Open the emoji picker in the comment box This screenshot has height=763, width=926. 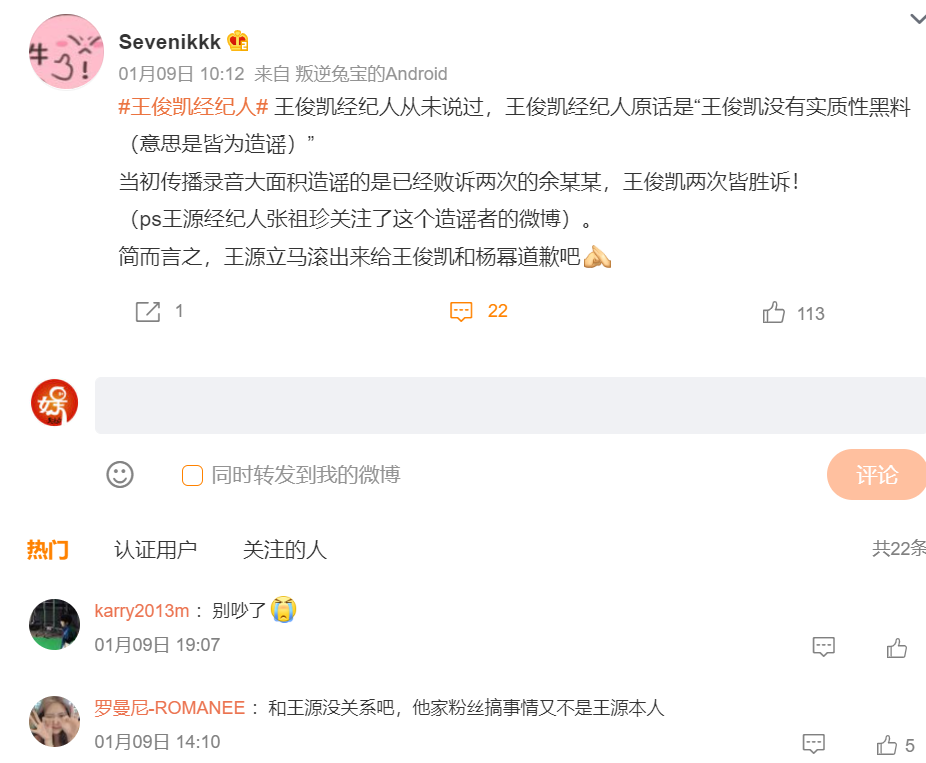(122, 475)
